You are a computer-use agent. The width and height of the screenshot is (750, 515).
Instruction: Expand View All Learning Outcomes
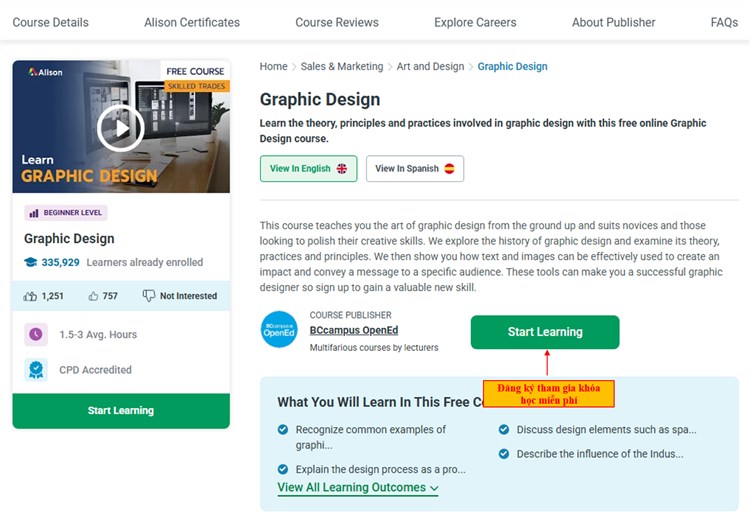357,488
